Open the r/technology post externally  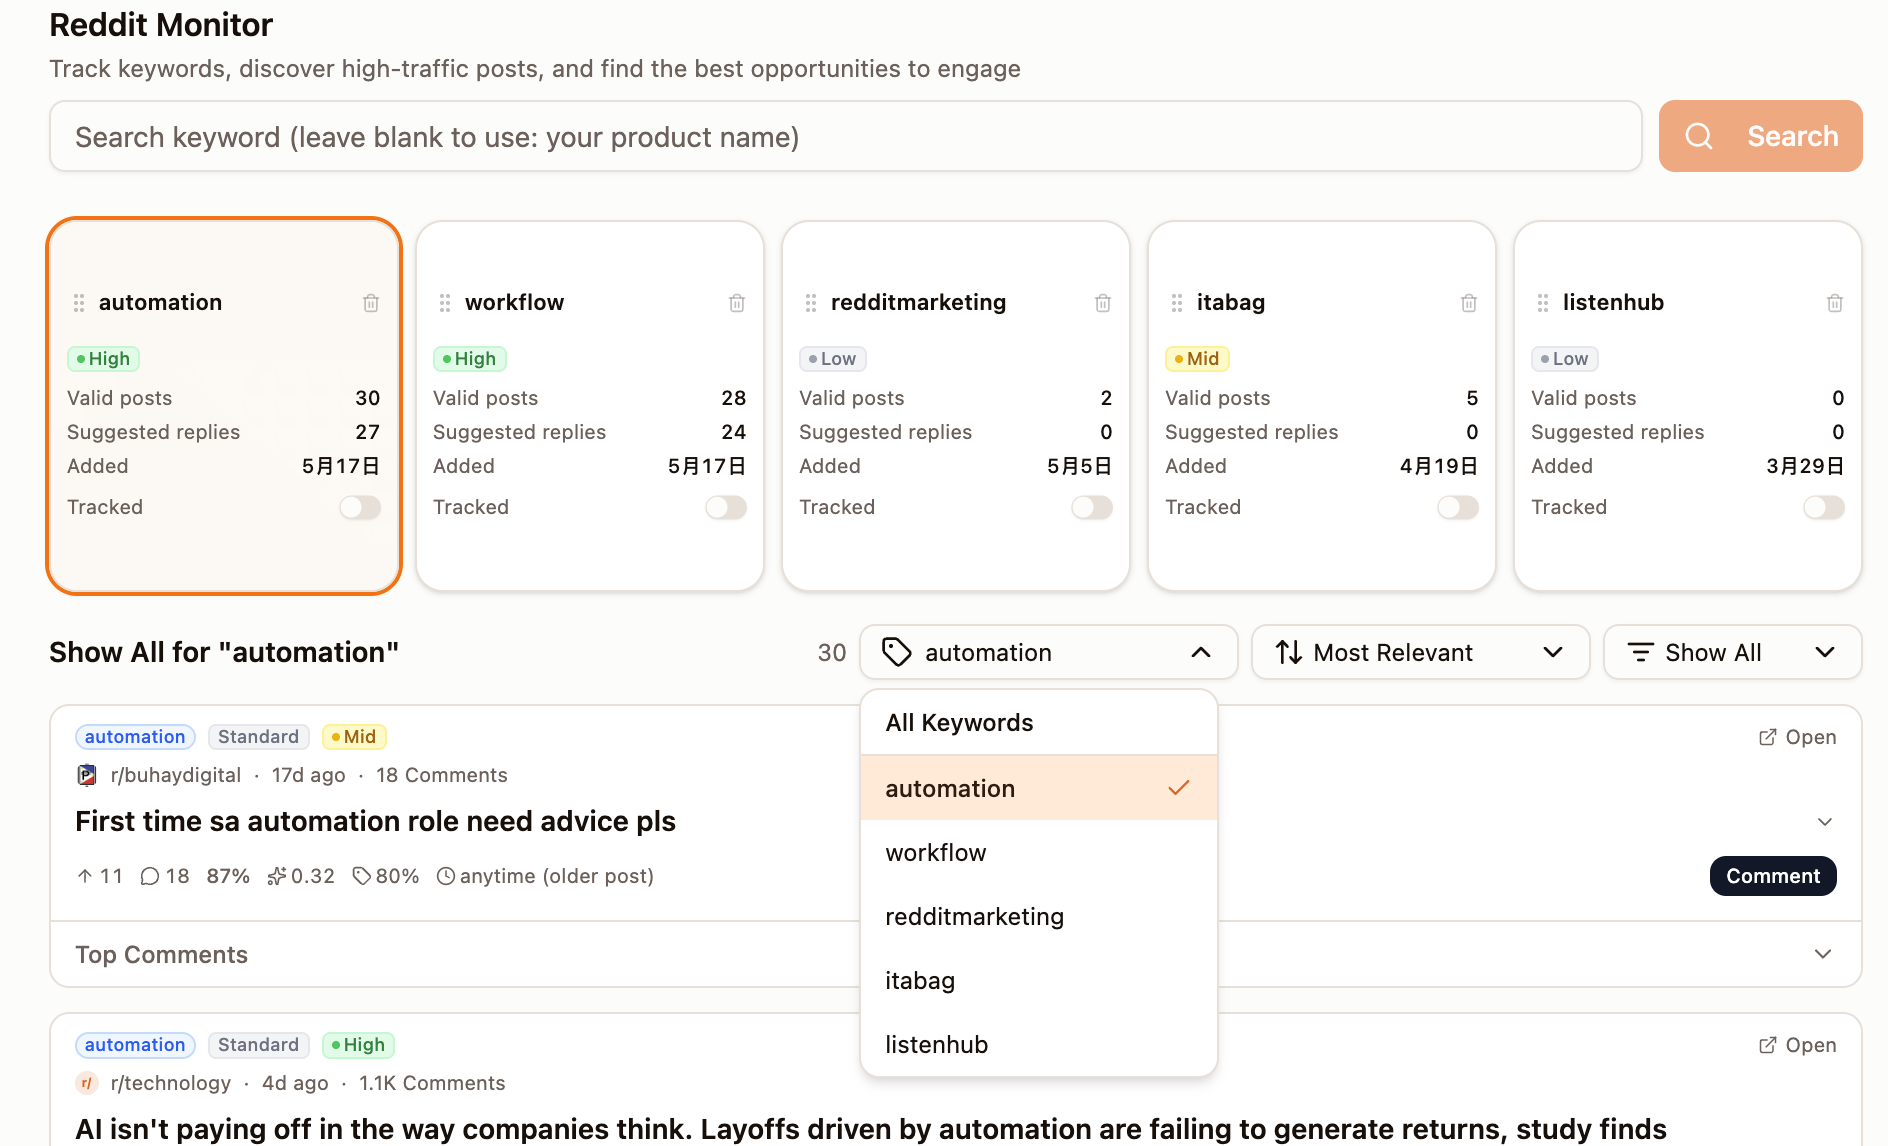point(1797,1045)
